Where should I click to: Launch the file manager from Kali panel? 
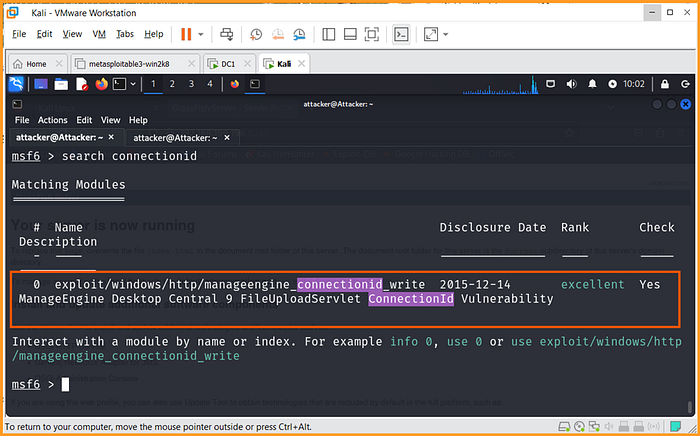(61, 84)
